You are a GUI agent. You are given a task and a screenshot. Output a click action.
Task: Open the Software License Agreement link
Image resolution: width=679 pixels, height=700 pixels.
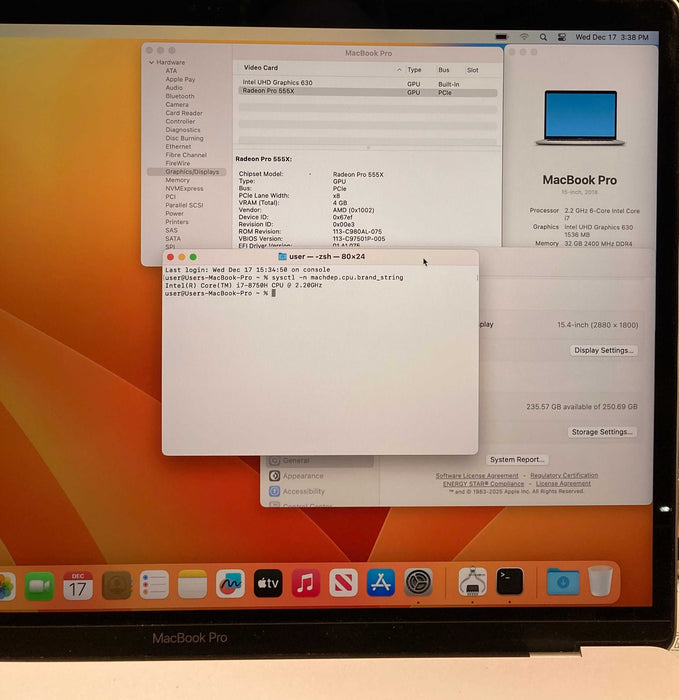coord(477,475)
